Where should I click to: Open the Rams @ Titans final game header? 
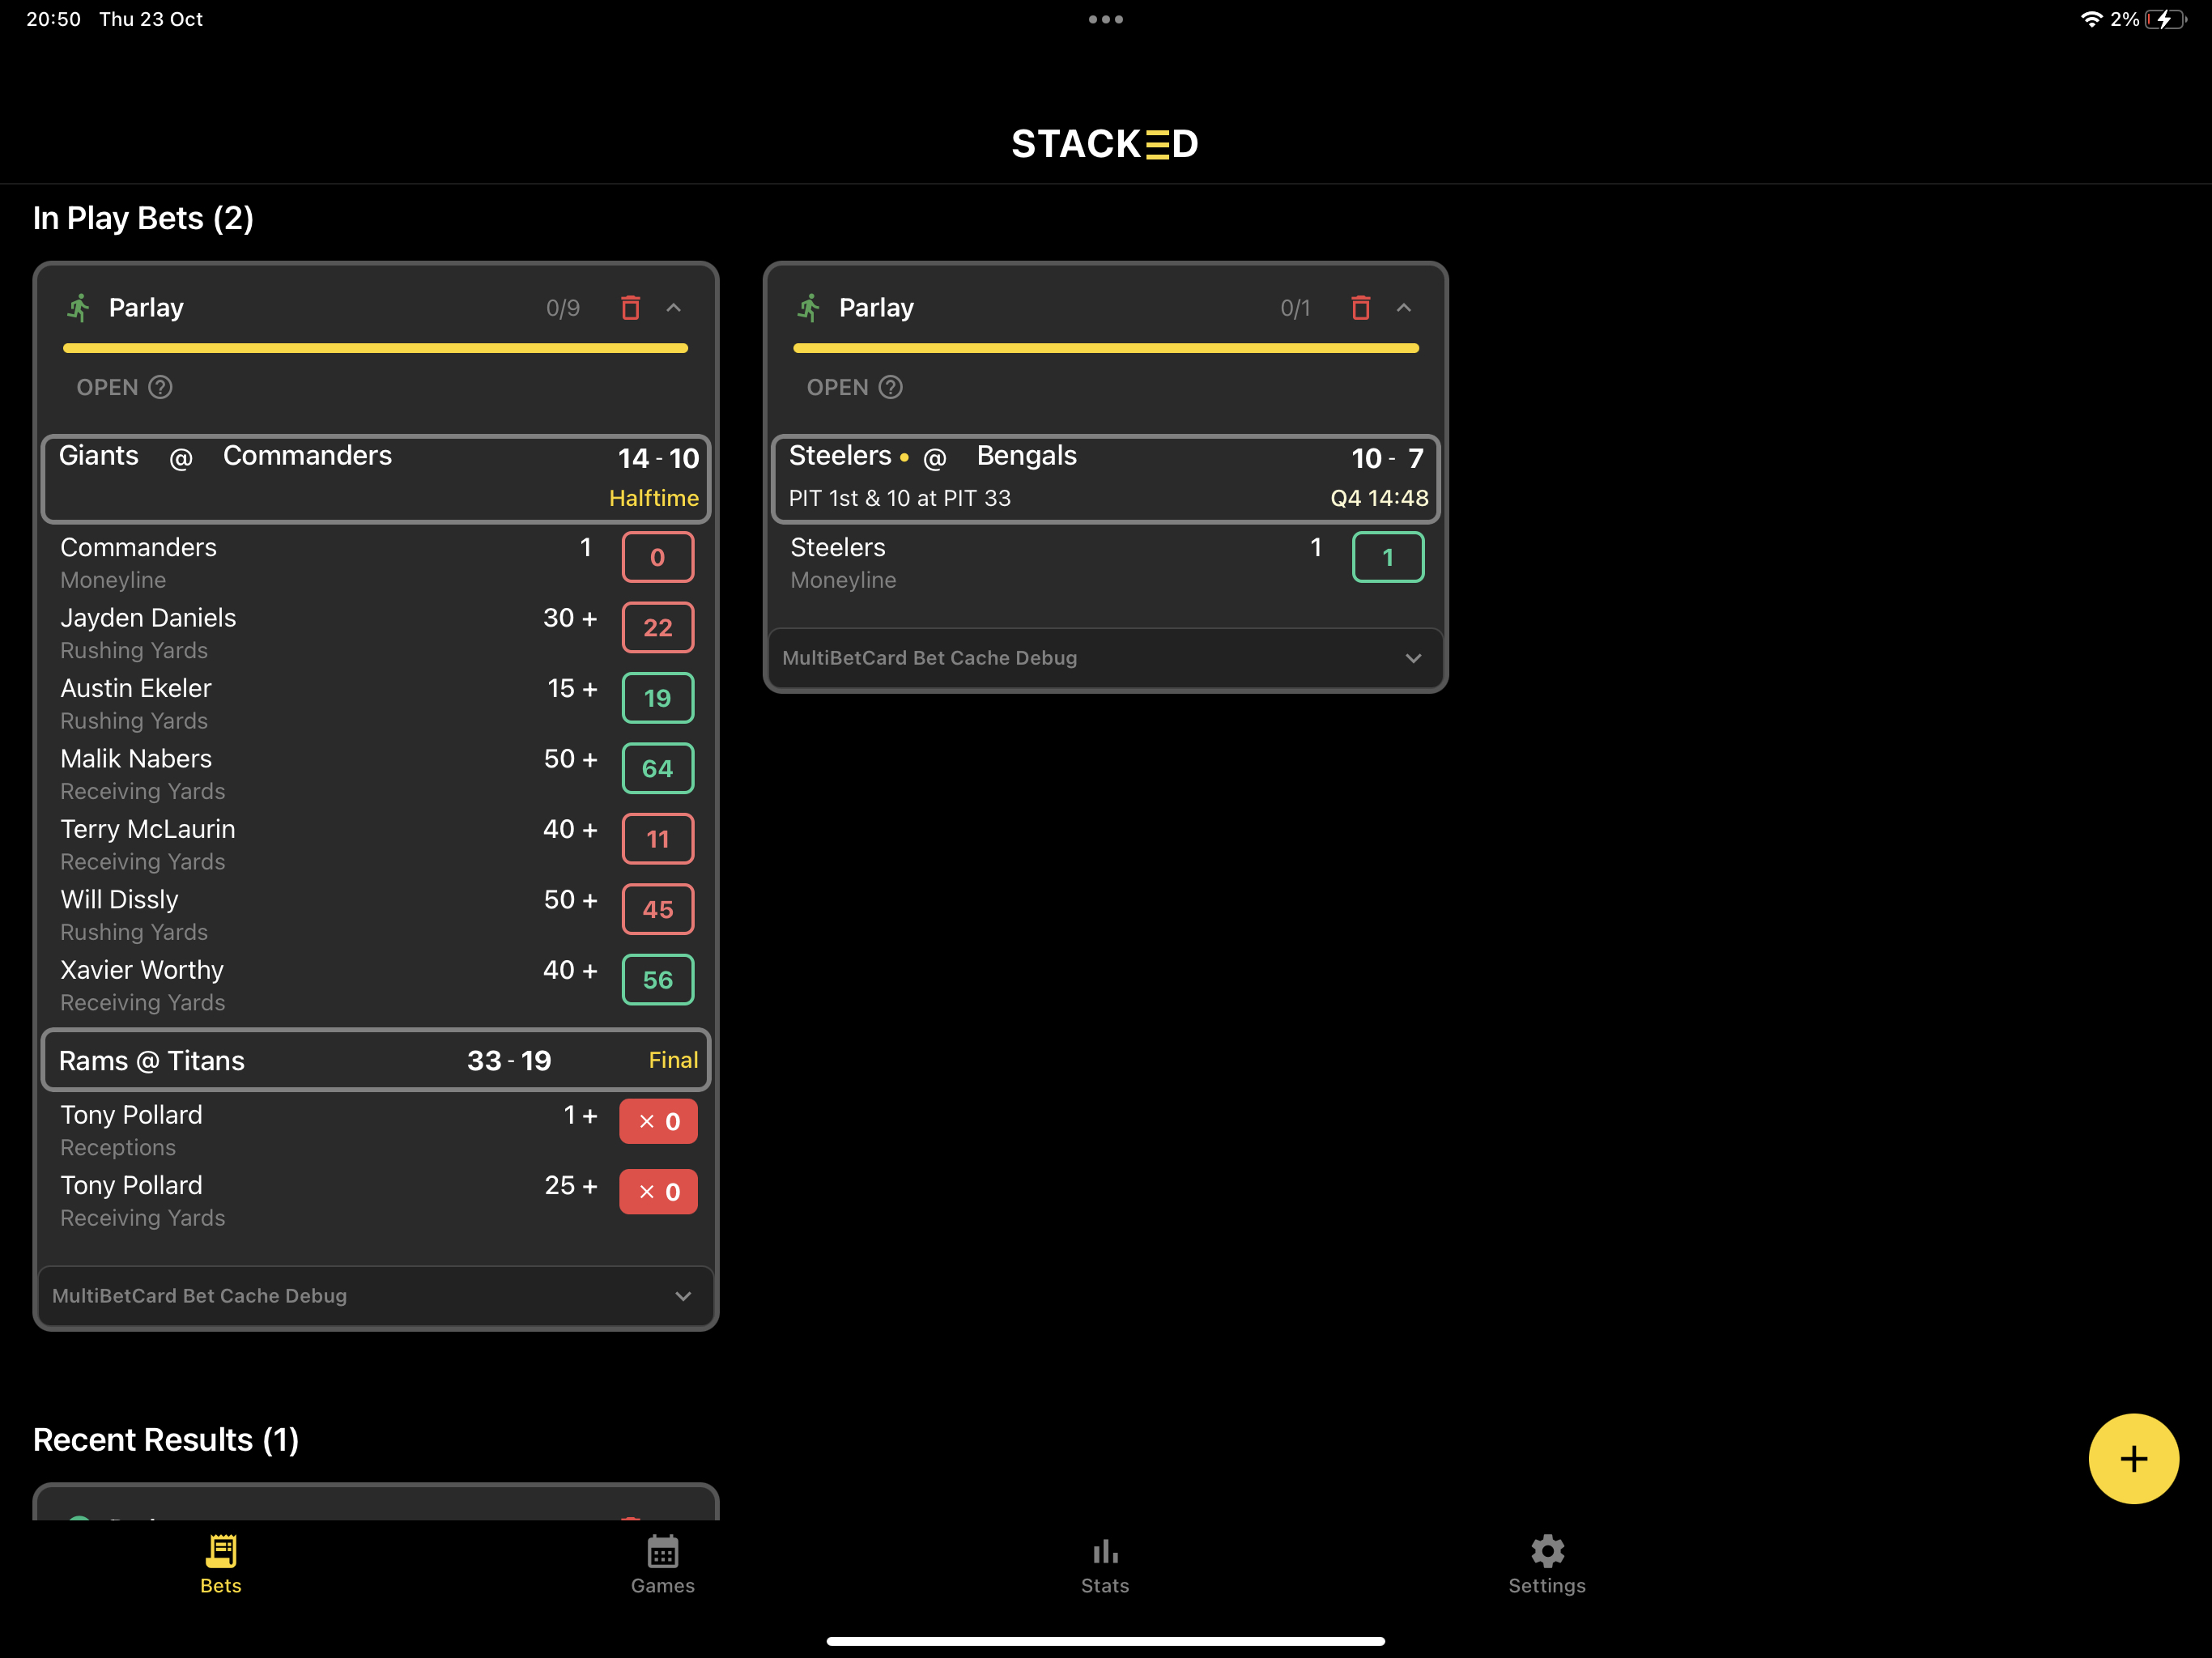coord(376,1060)
